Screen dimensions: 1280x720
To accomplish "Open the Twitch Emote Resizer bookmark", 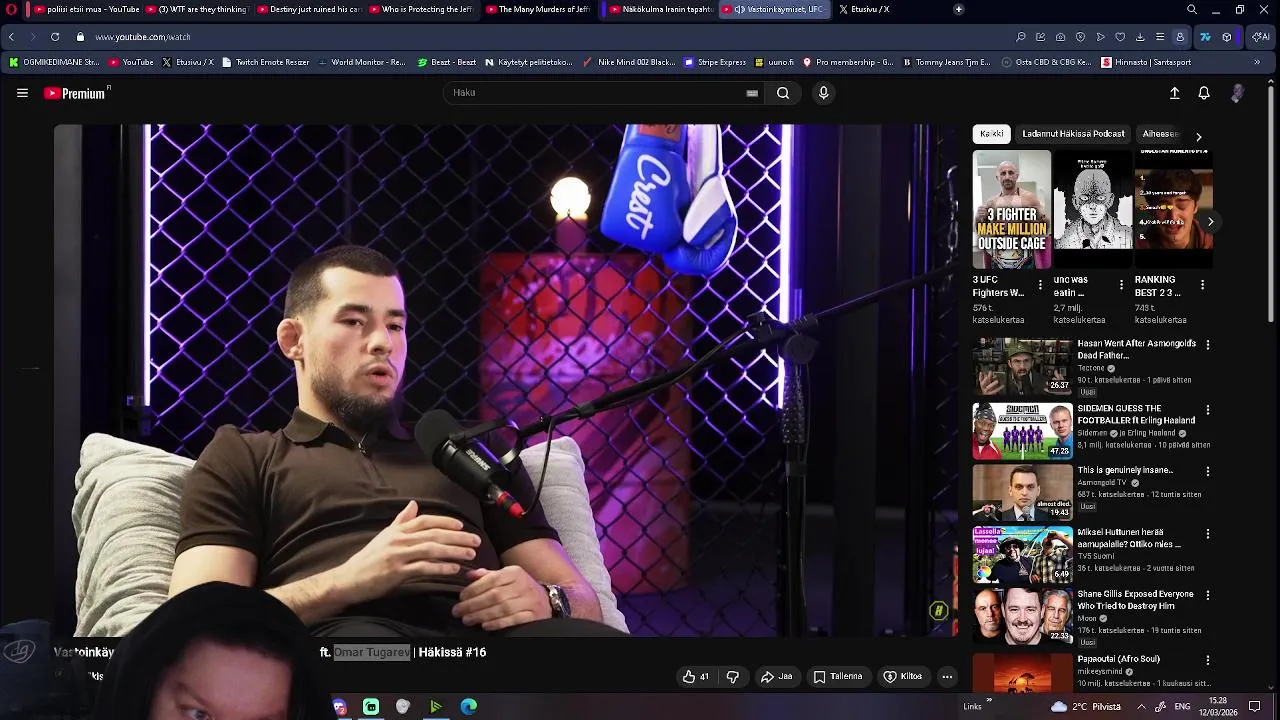I will 266,62.
